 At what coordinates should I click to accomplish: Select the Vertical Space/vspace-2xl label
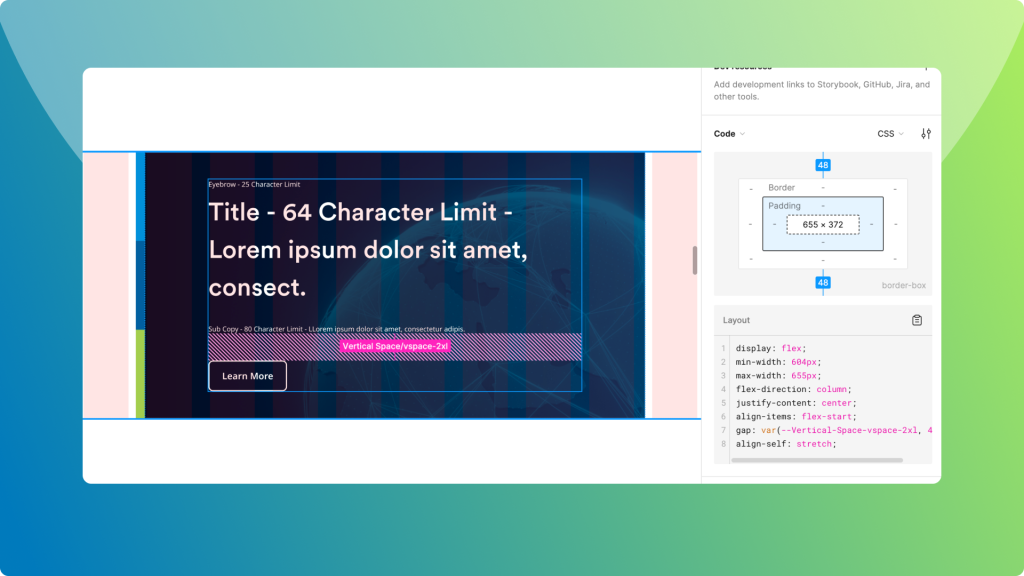[395, 346]
